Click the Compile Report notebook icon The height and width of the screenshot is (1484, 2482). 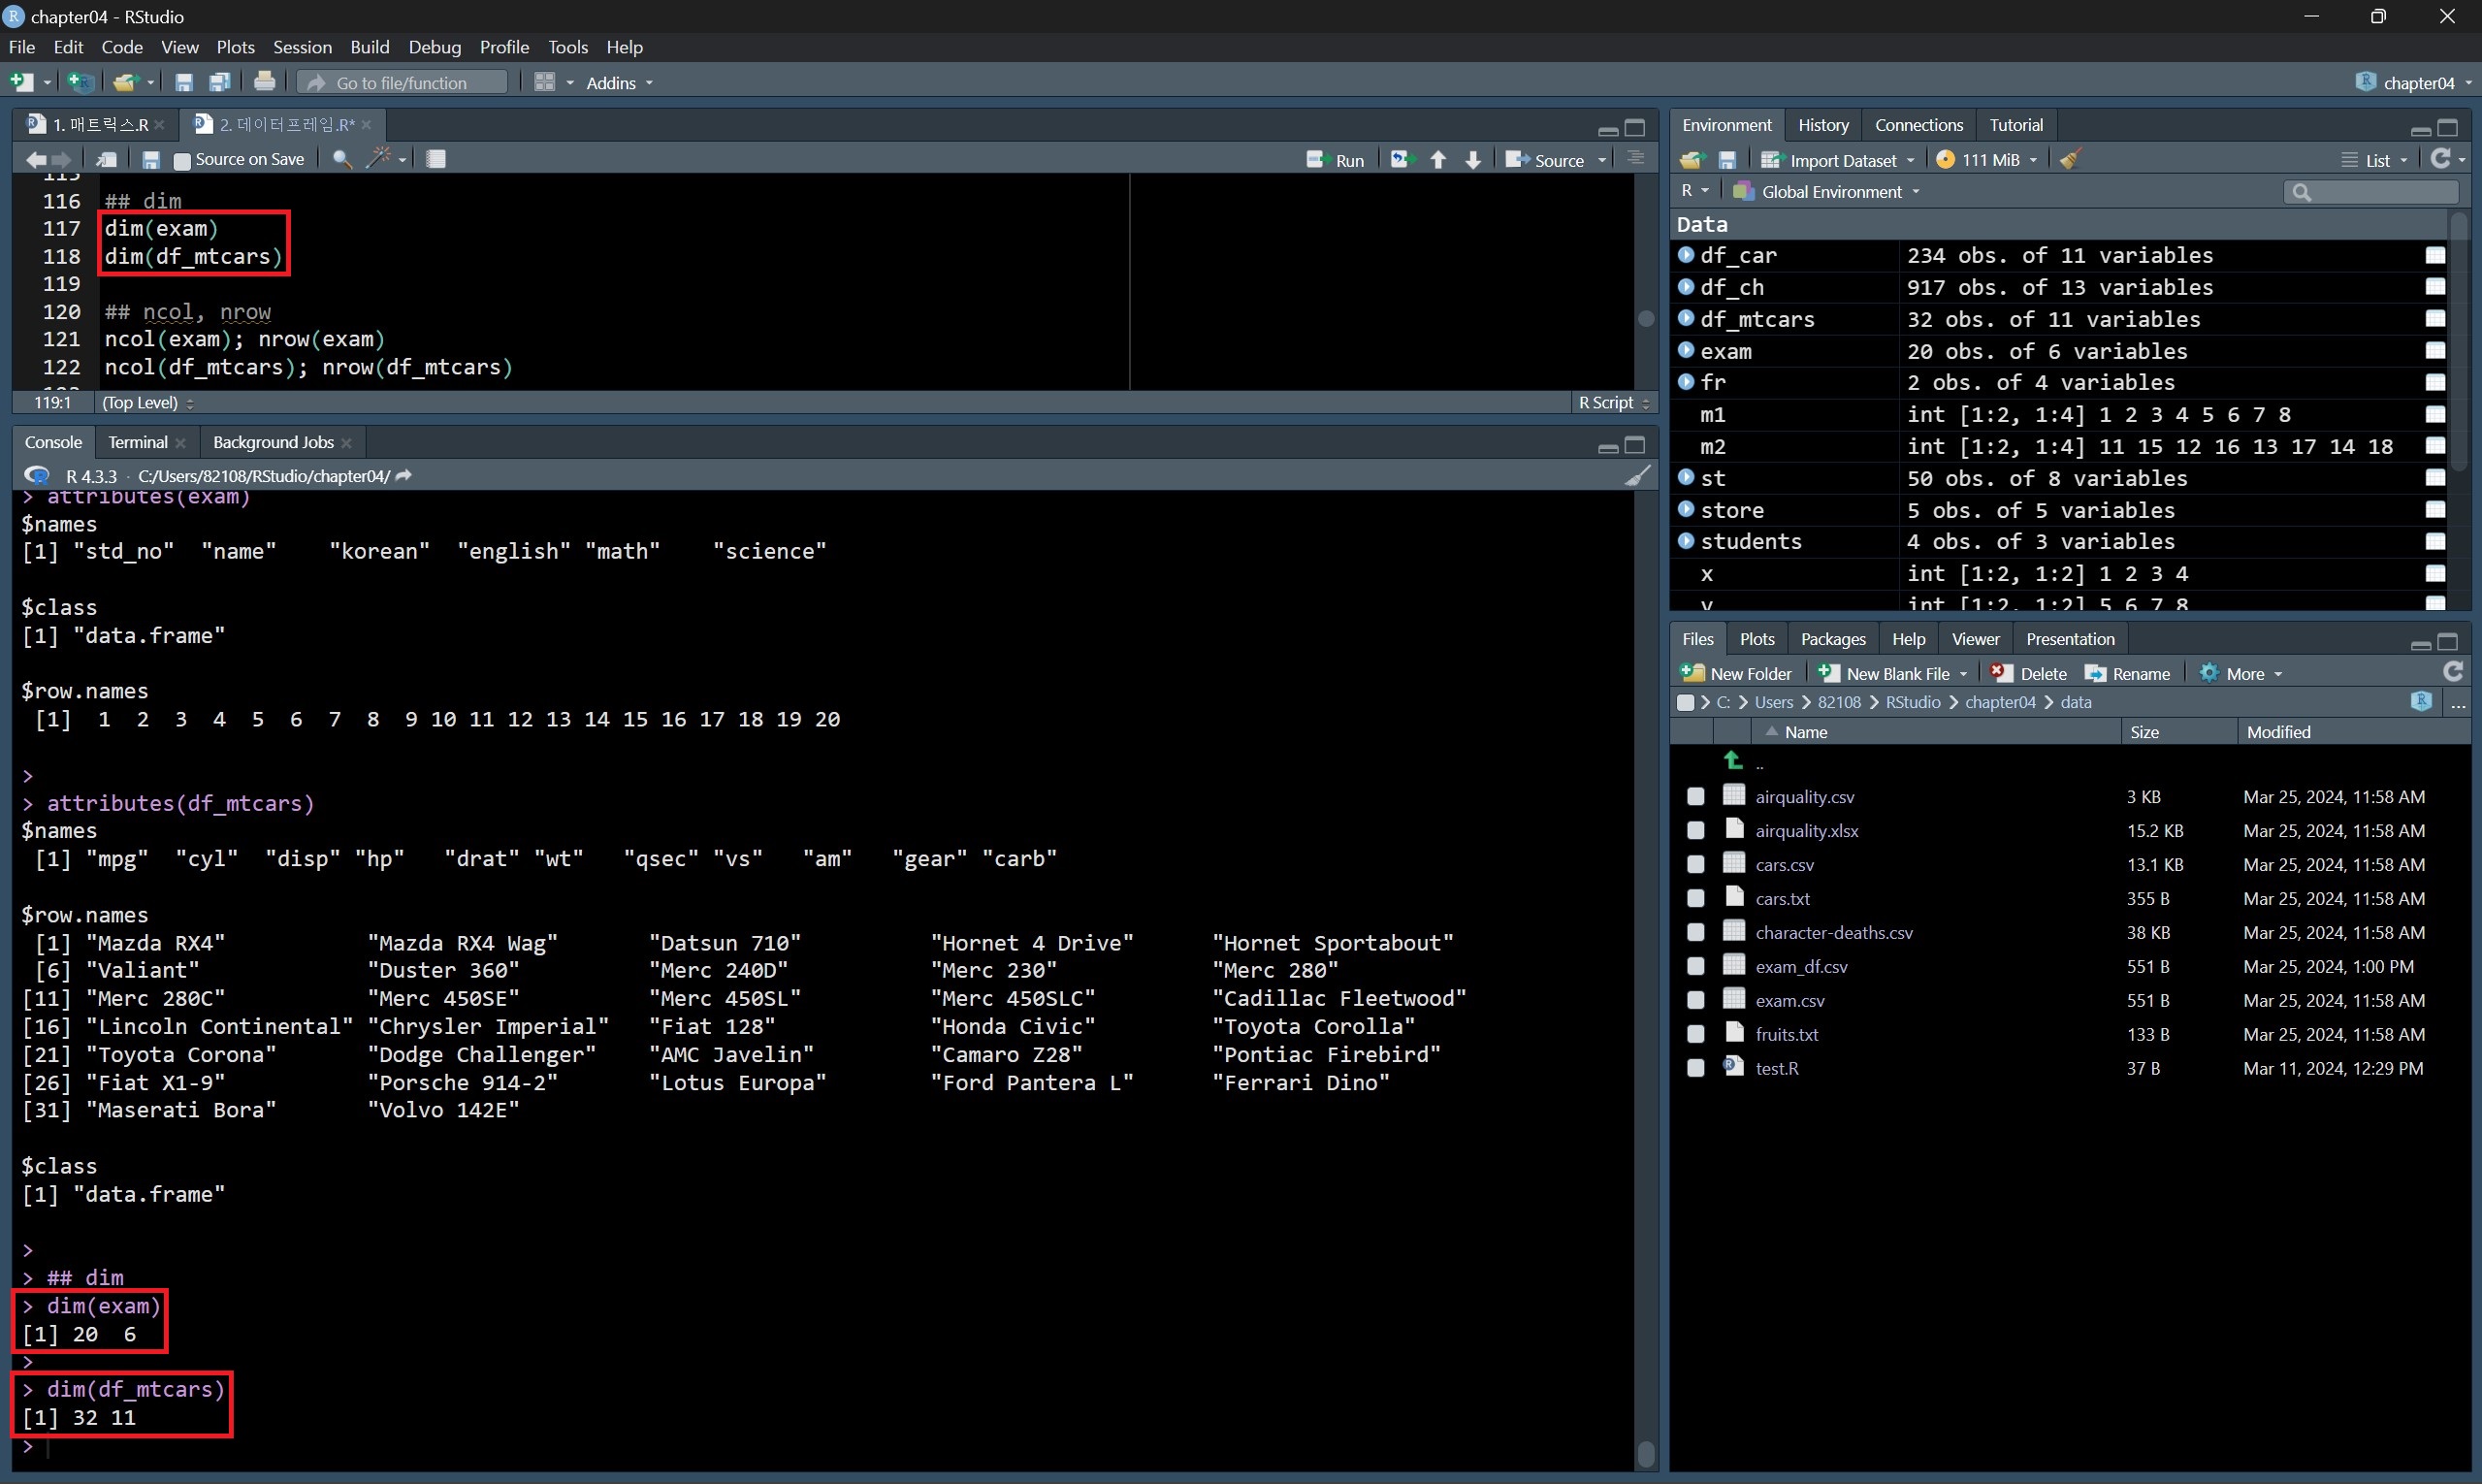pos(436,159)
